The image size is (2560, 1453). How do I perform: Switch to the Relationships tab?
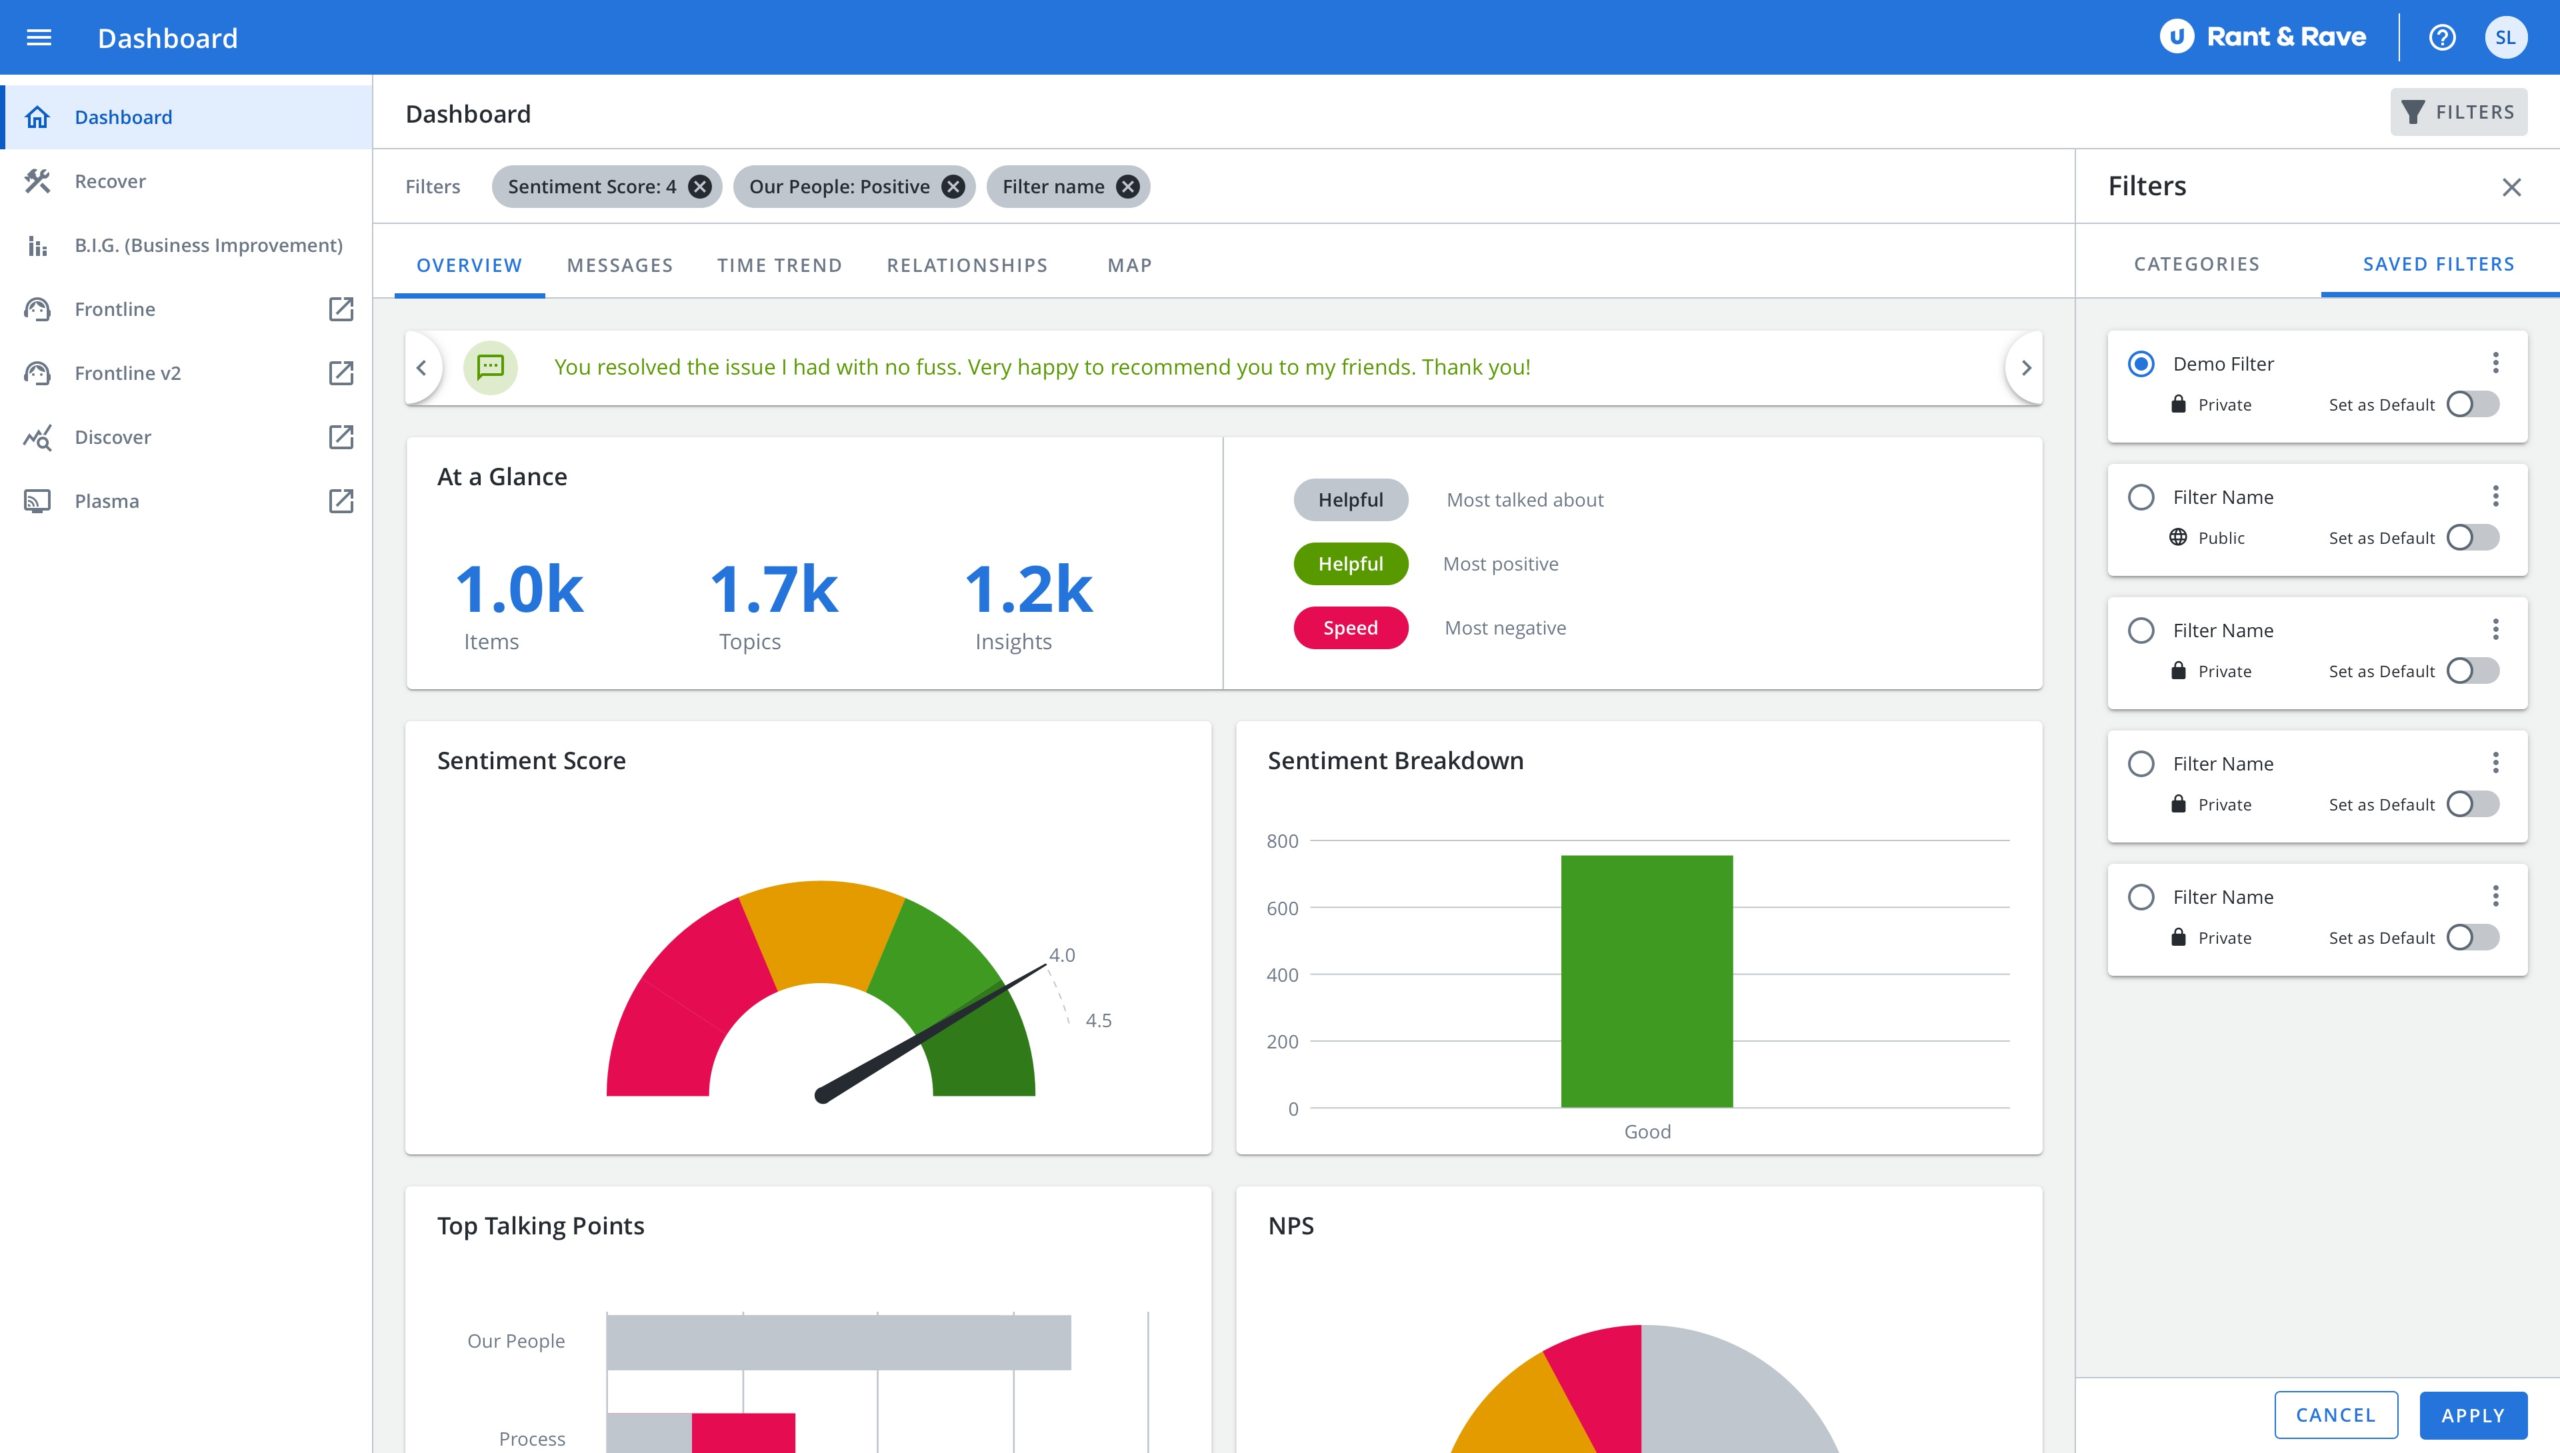[967, 265]
